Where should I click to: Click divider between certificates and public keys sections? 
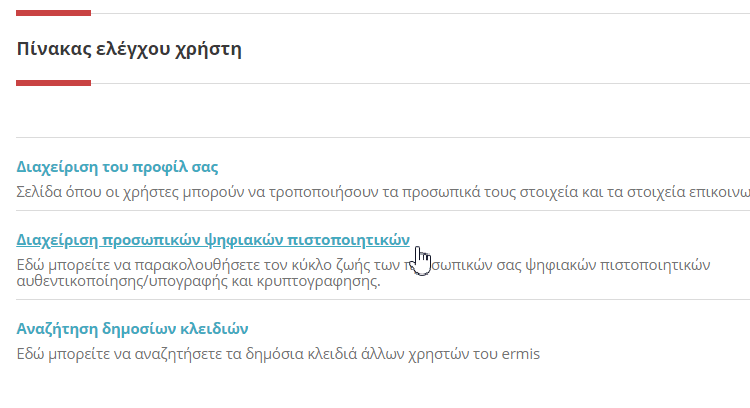383,299
